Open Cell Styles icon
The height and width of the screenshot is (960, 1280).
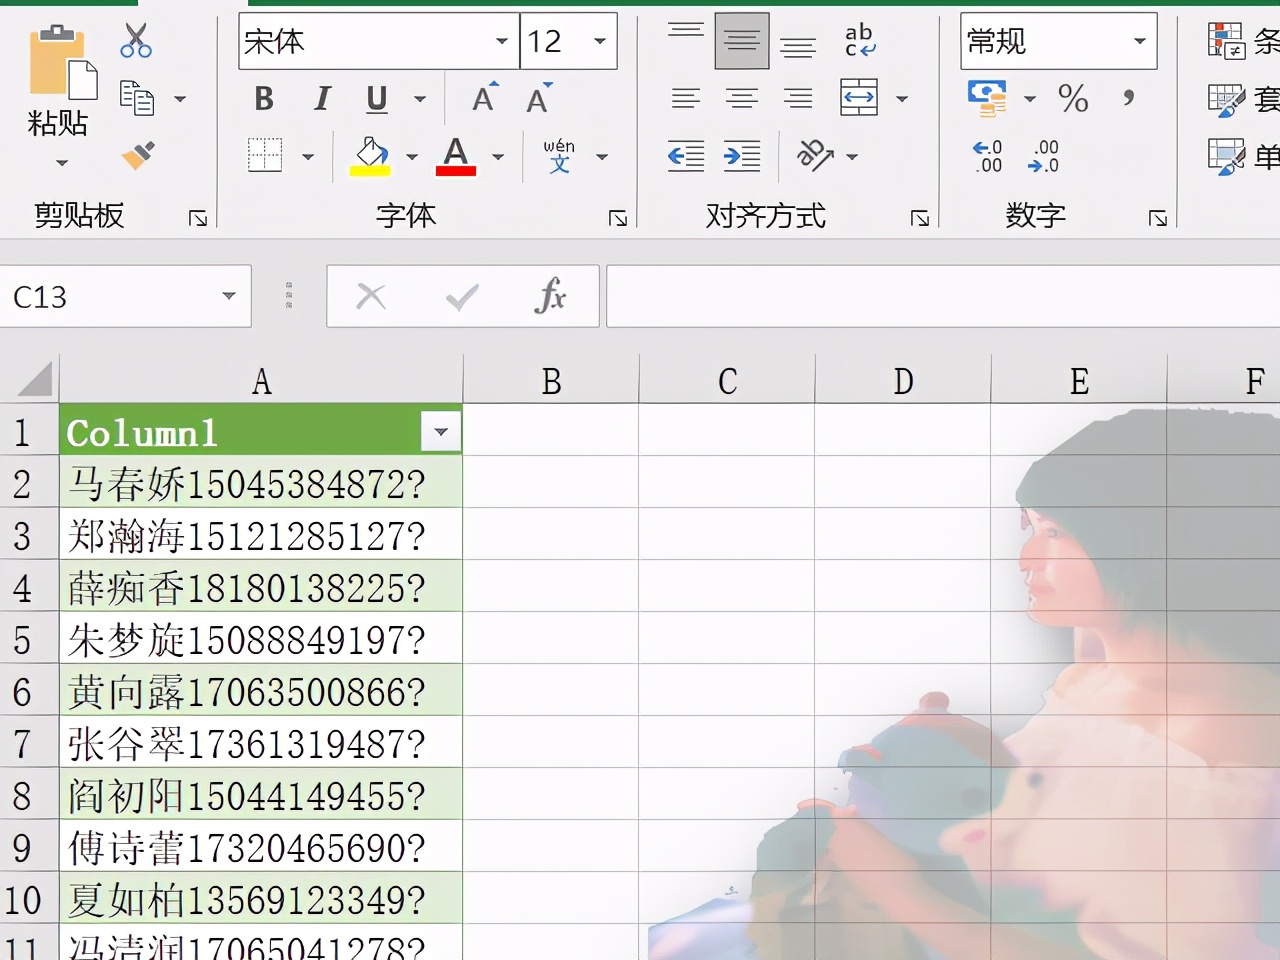coord(1226,157)
